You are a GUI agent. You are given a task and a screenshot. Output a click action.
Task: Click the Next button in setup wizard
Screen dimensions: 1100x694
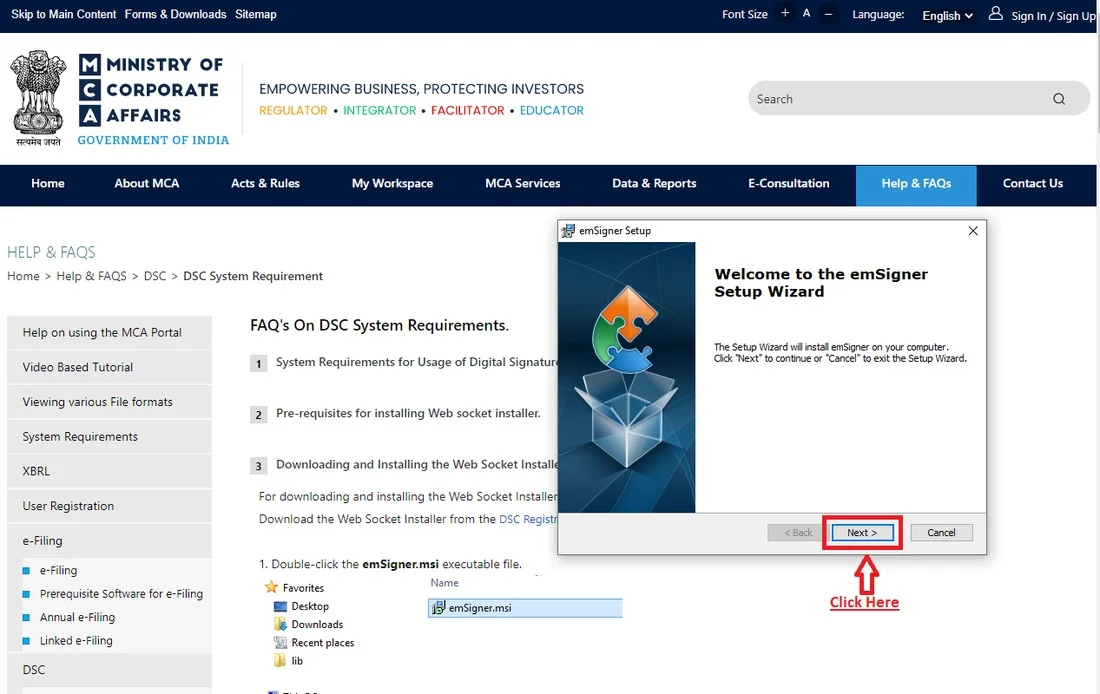[x=862, y=533]
